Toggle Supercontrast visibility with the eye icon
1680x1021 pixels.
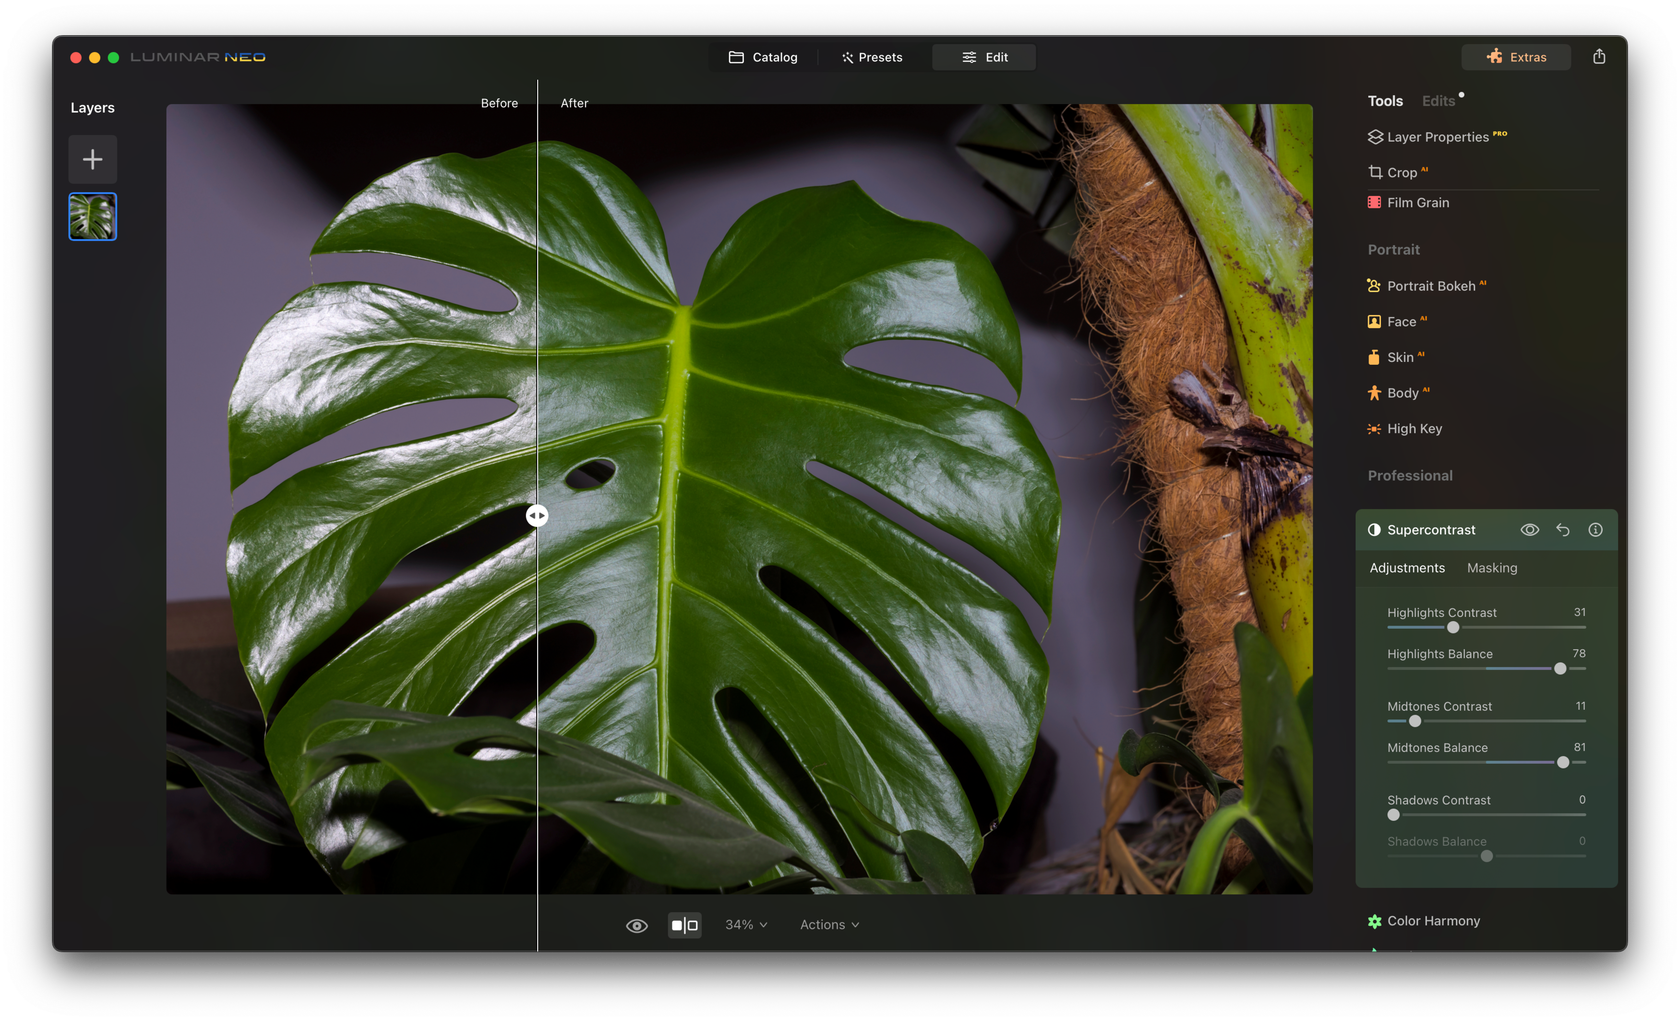[1529, 529]
